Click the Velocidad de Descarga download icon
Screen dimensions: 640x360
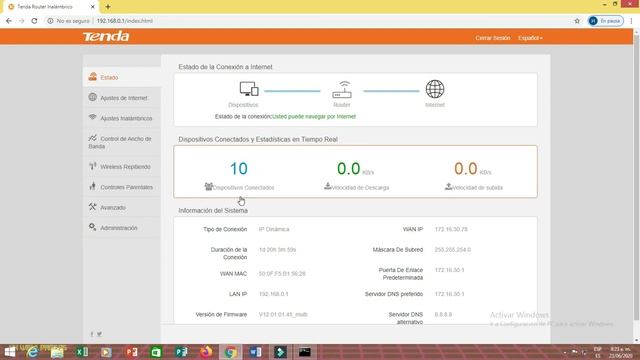[x=327, y=186]
